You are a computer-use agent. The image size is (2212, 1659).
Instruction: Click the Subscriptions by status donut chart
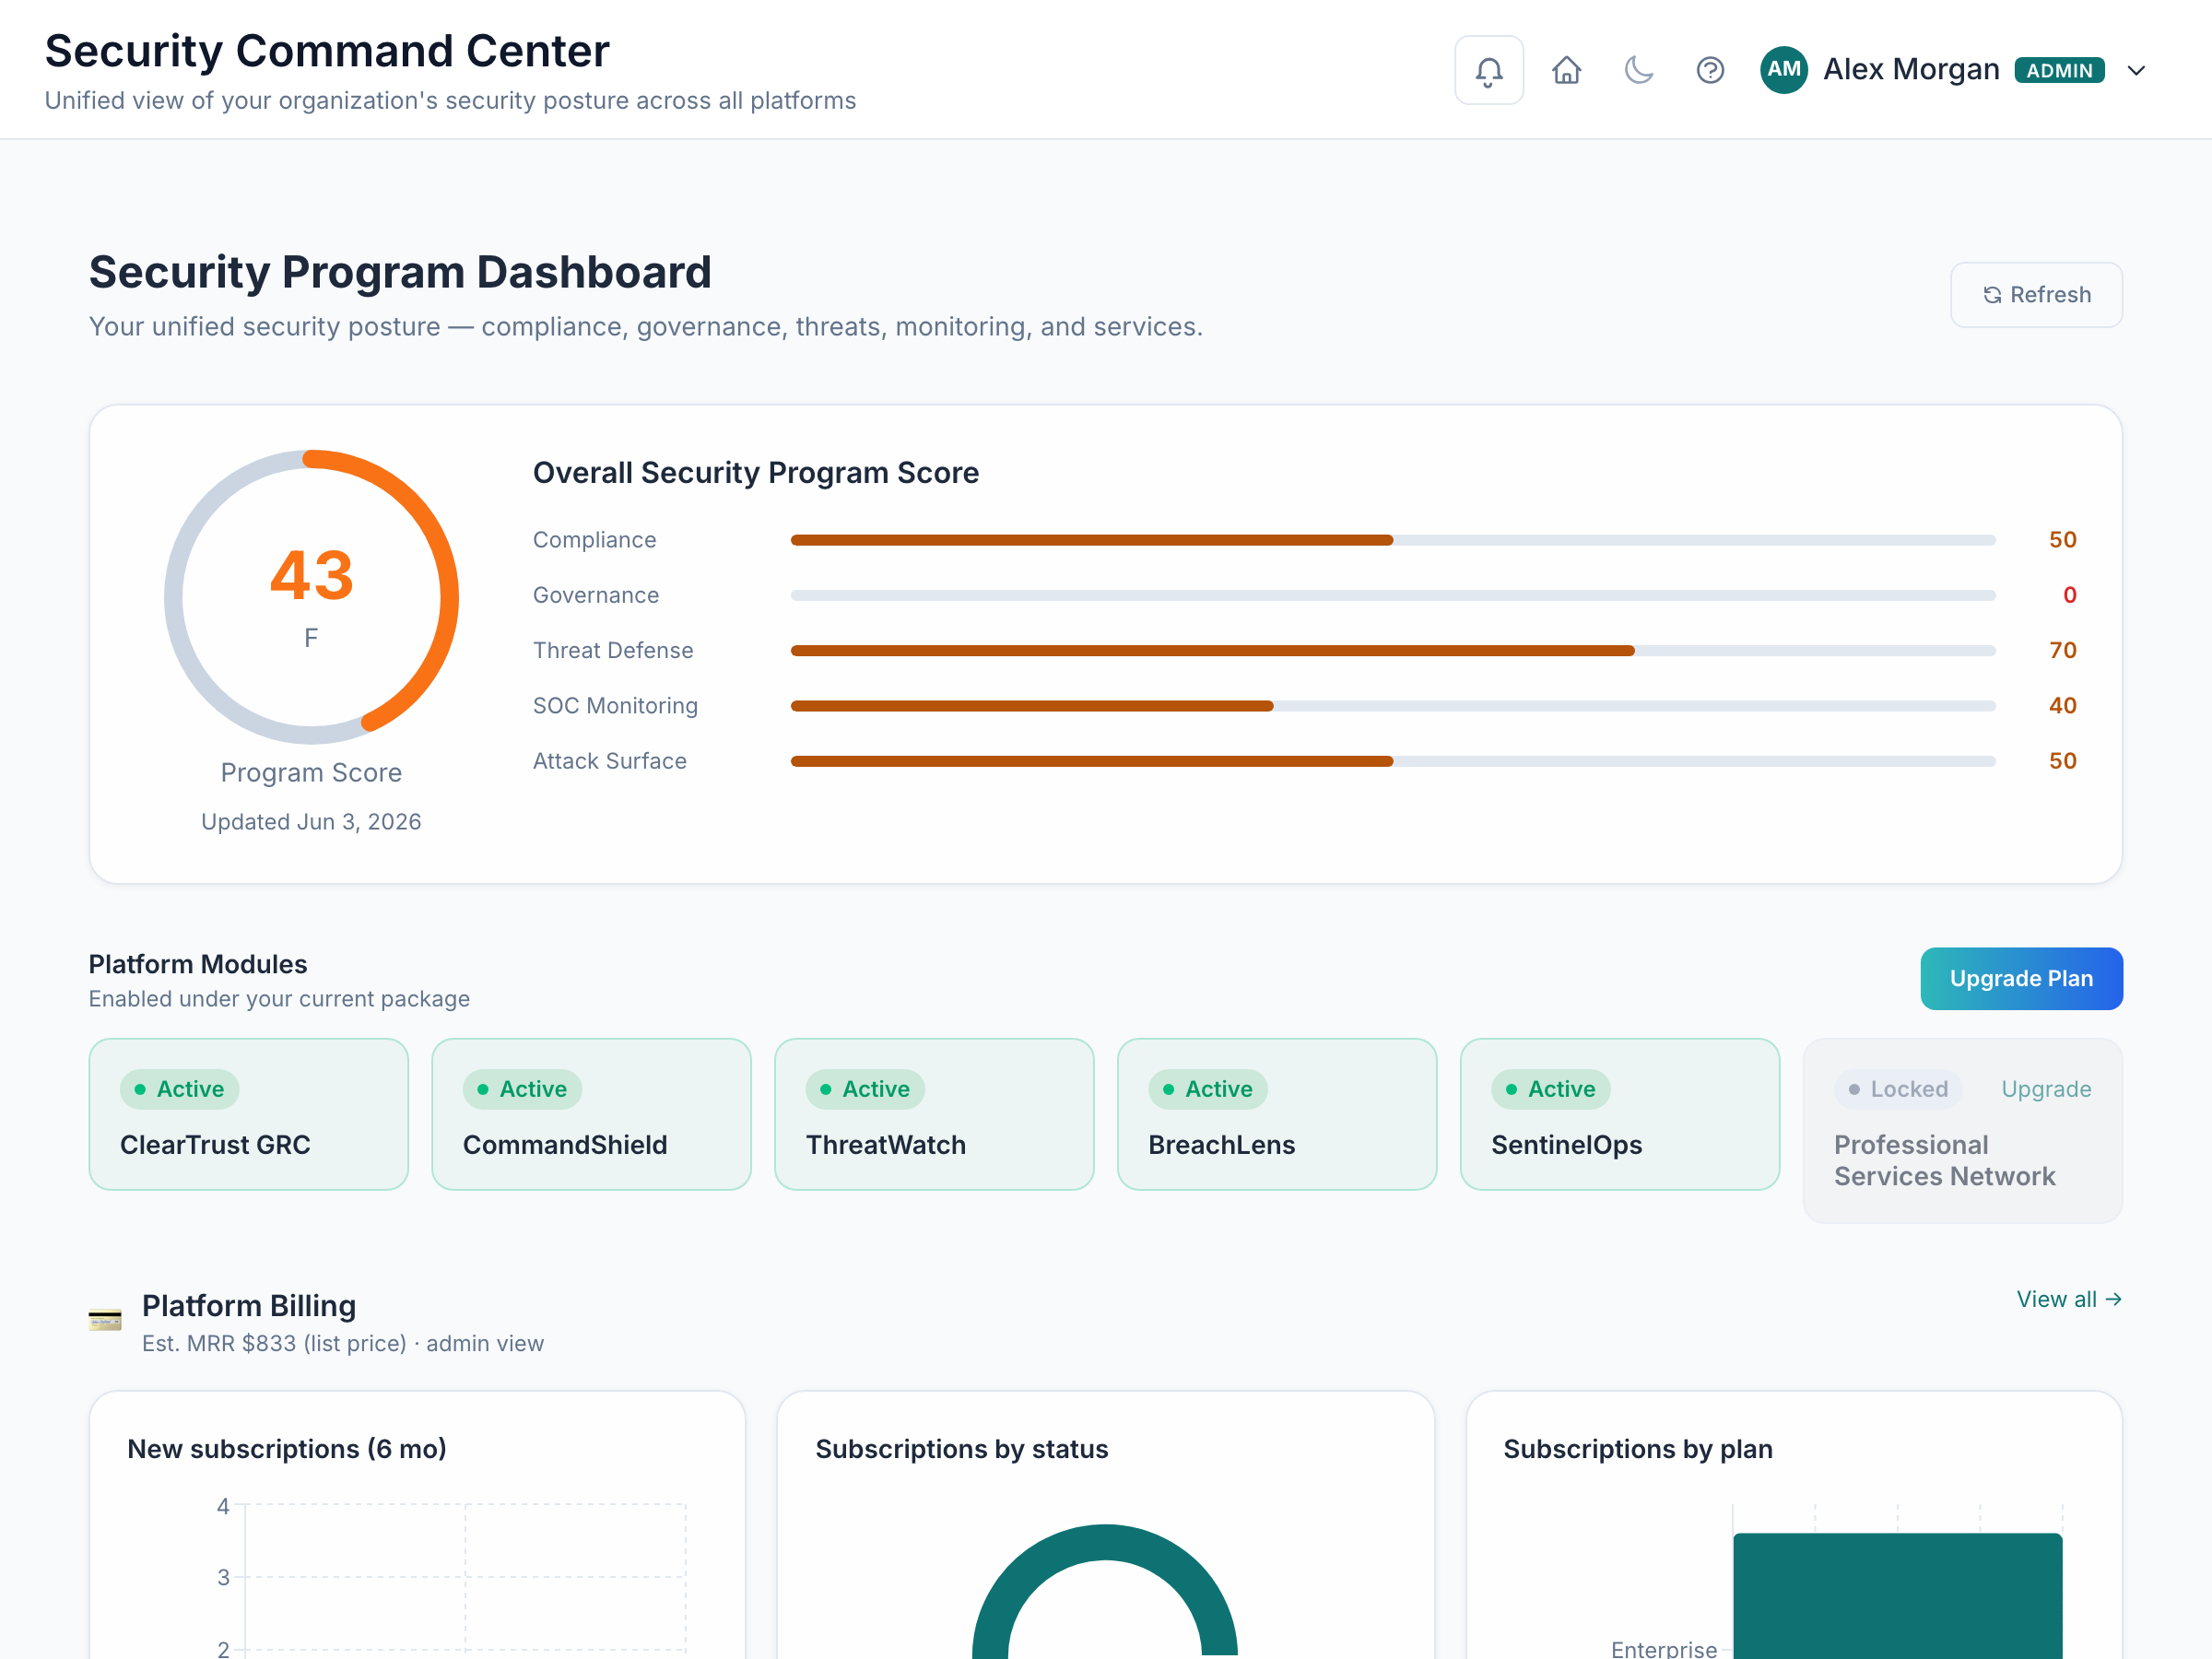pos(1105,1590)
